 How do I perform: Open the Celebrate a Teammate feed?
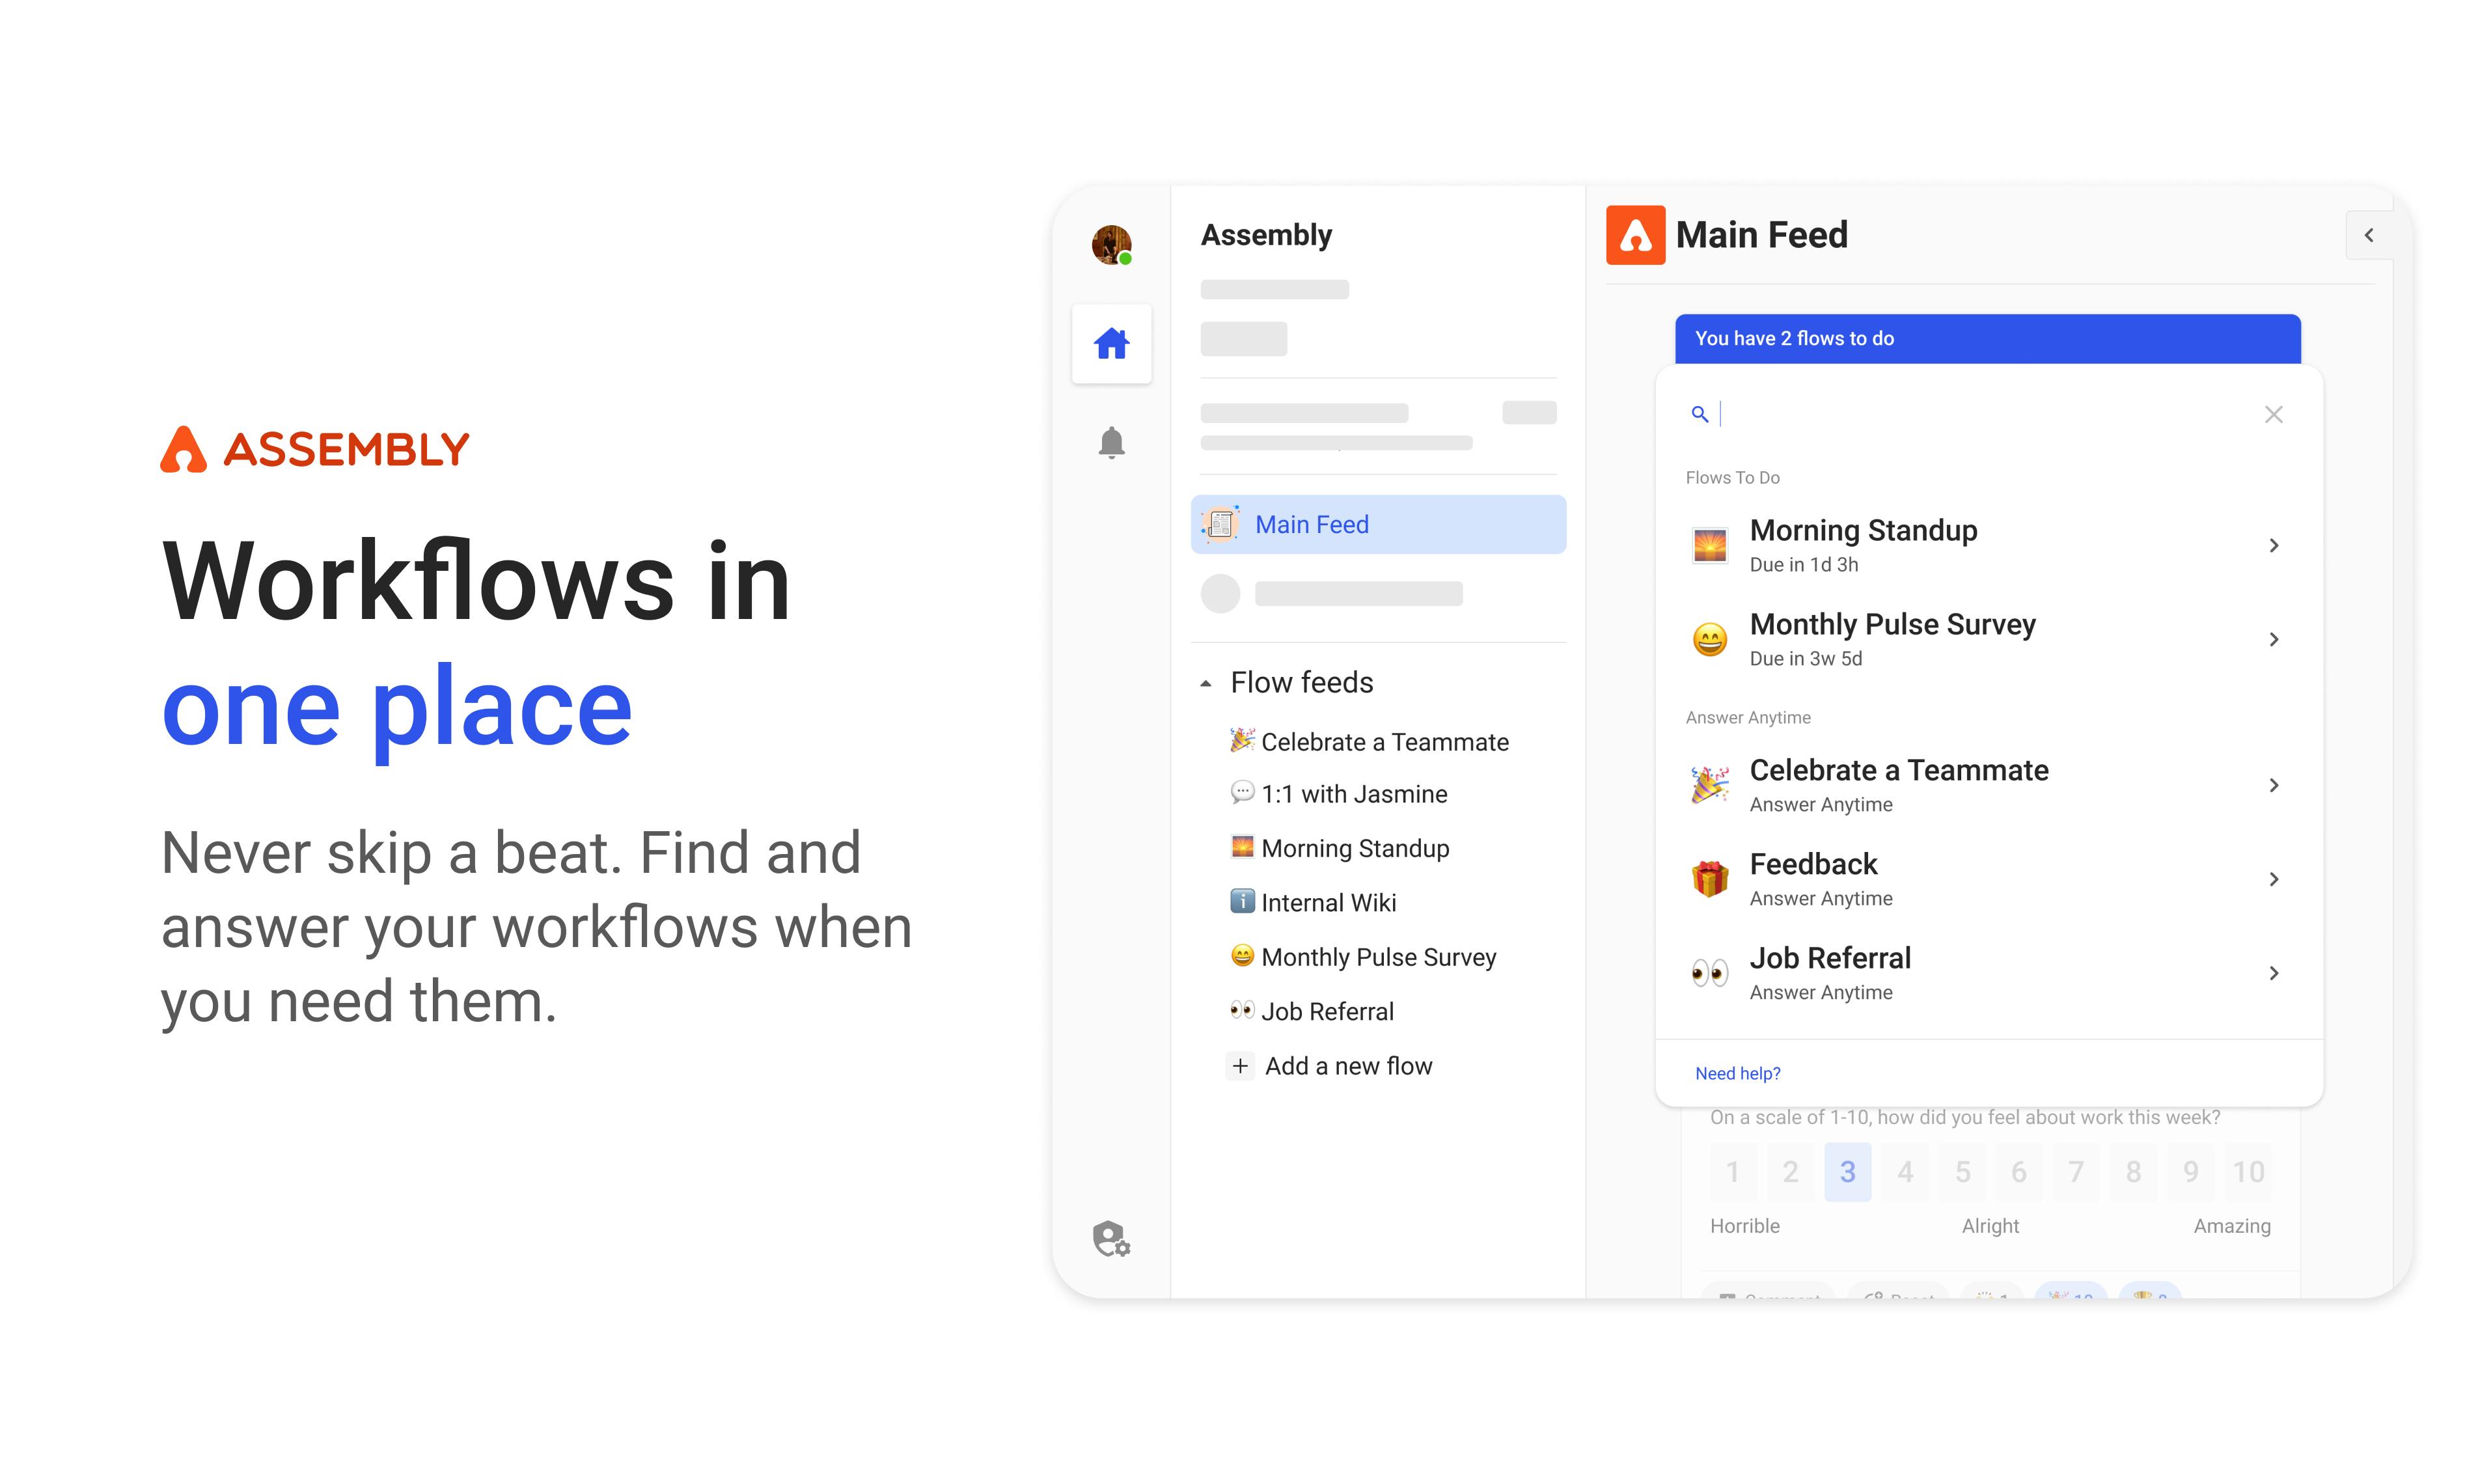point(1369,741)
